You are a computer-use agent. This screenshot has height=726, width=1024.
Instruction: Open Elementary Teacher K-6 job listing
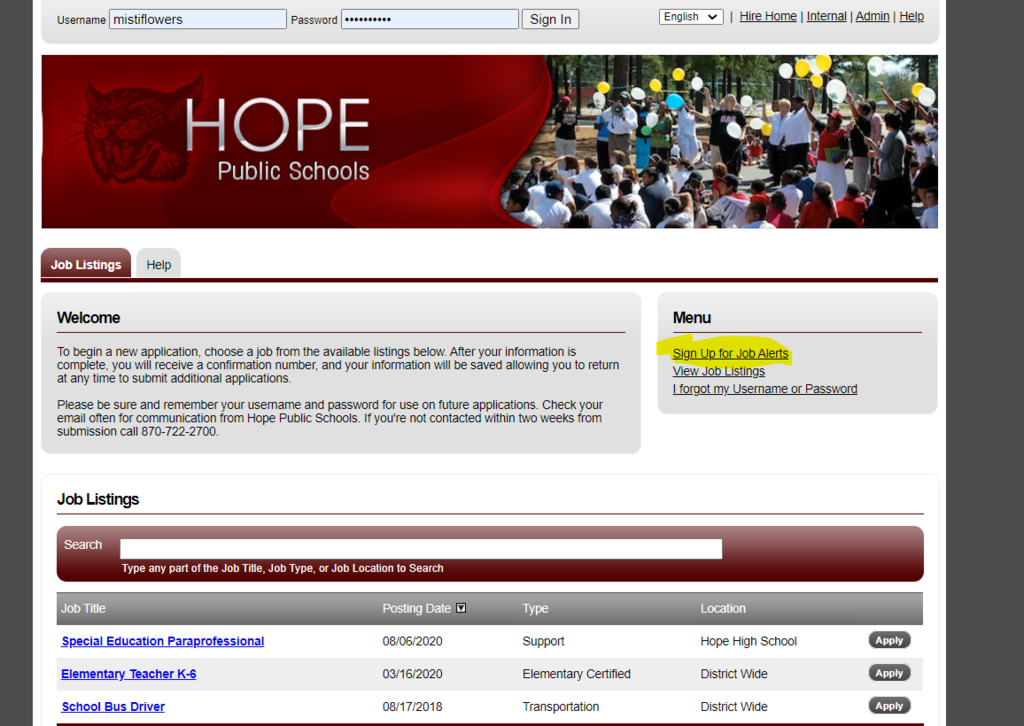click(129, 674)
